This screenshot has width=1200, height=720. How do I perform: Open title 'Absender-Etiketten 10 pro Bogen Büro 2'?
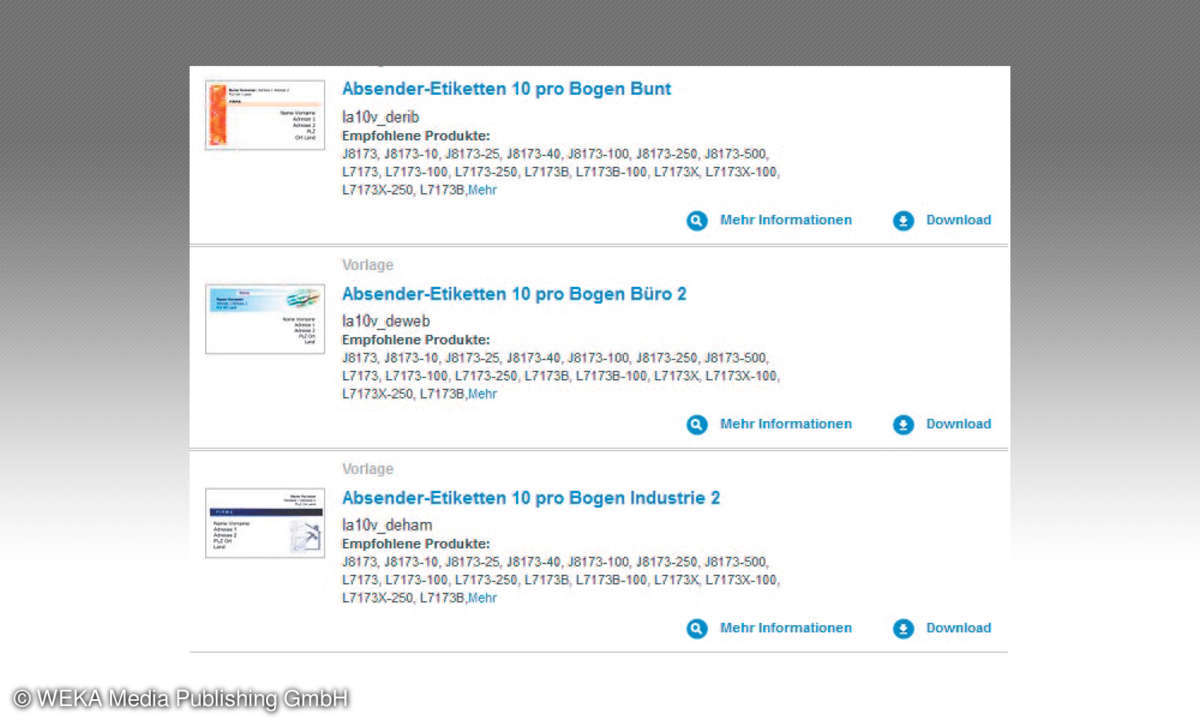[514, 294]
